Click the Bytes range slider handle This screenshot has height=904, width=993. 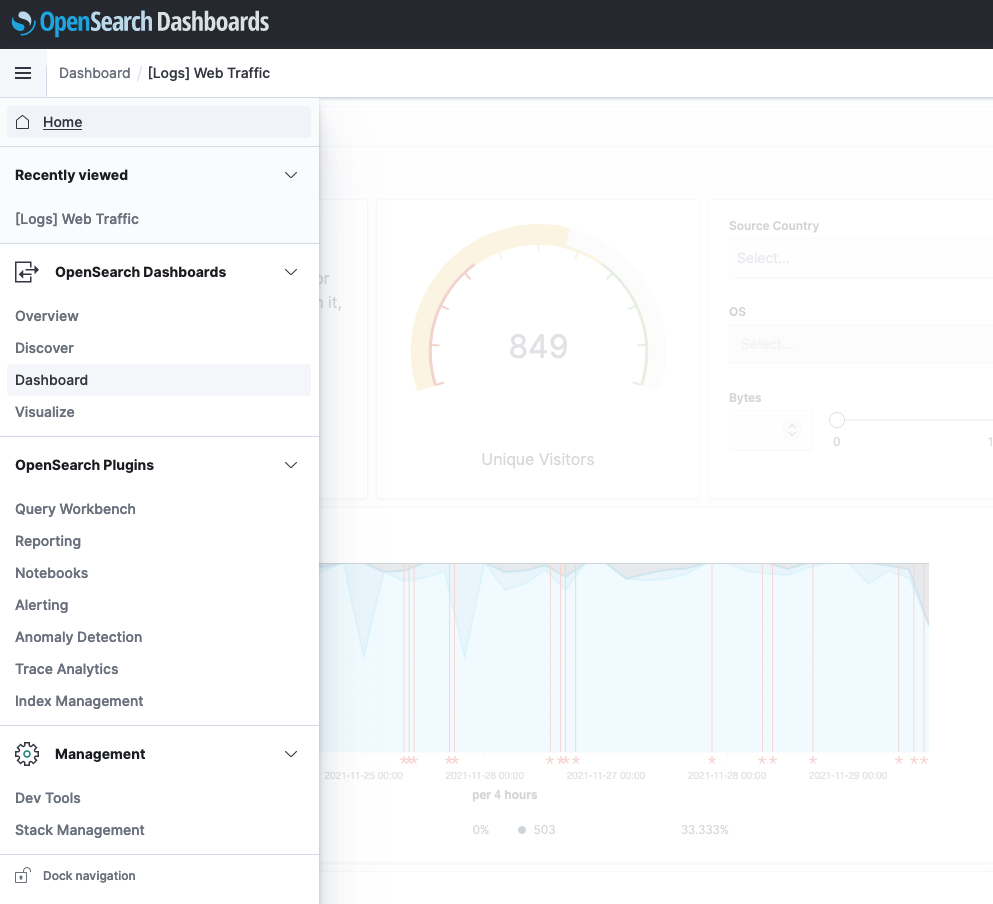(x=836, y=420)
